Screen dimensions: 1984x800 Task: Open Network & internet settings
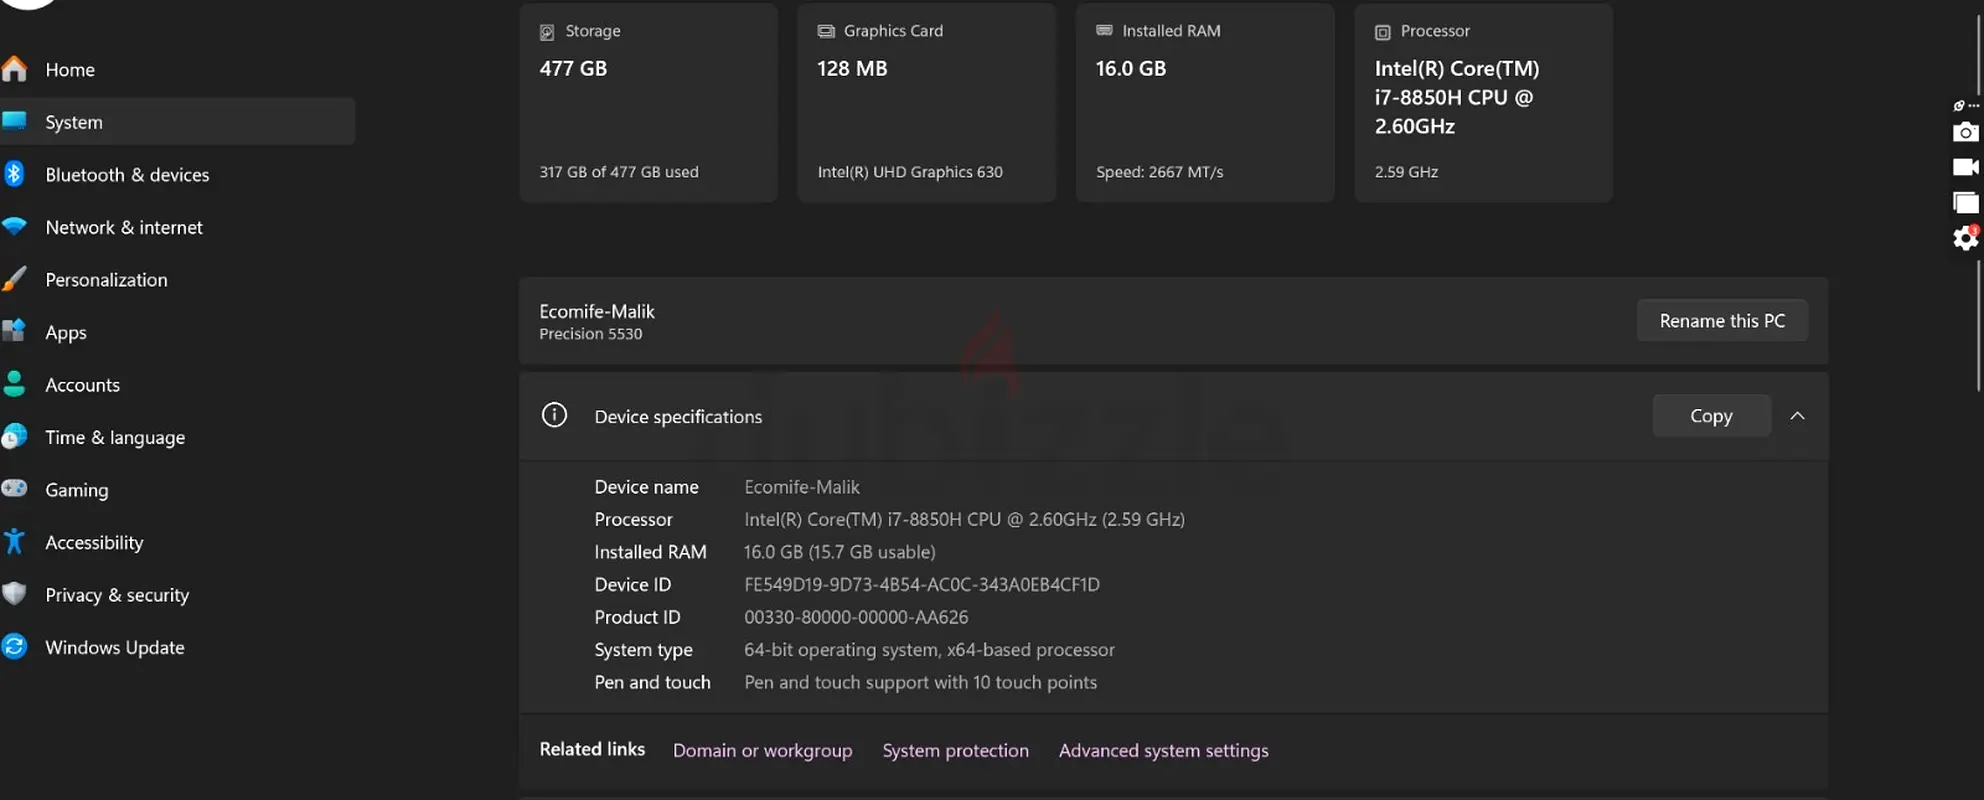point(124,228)
